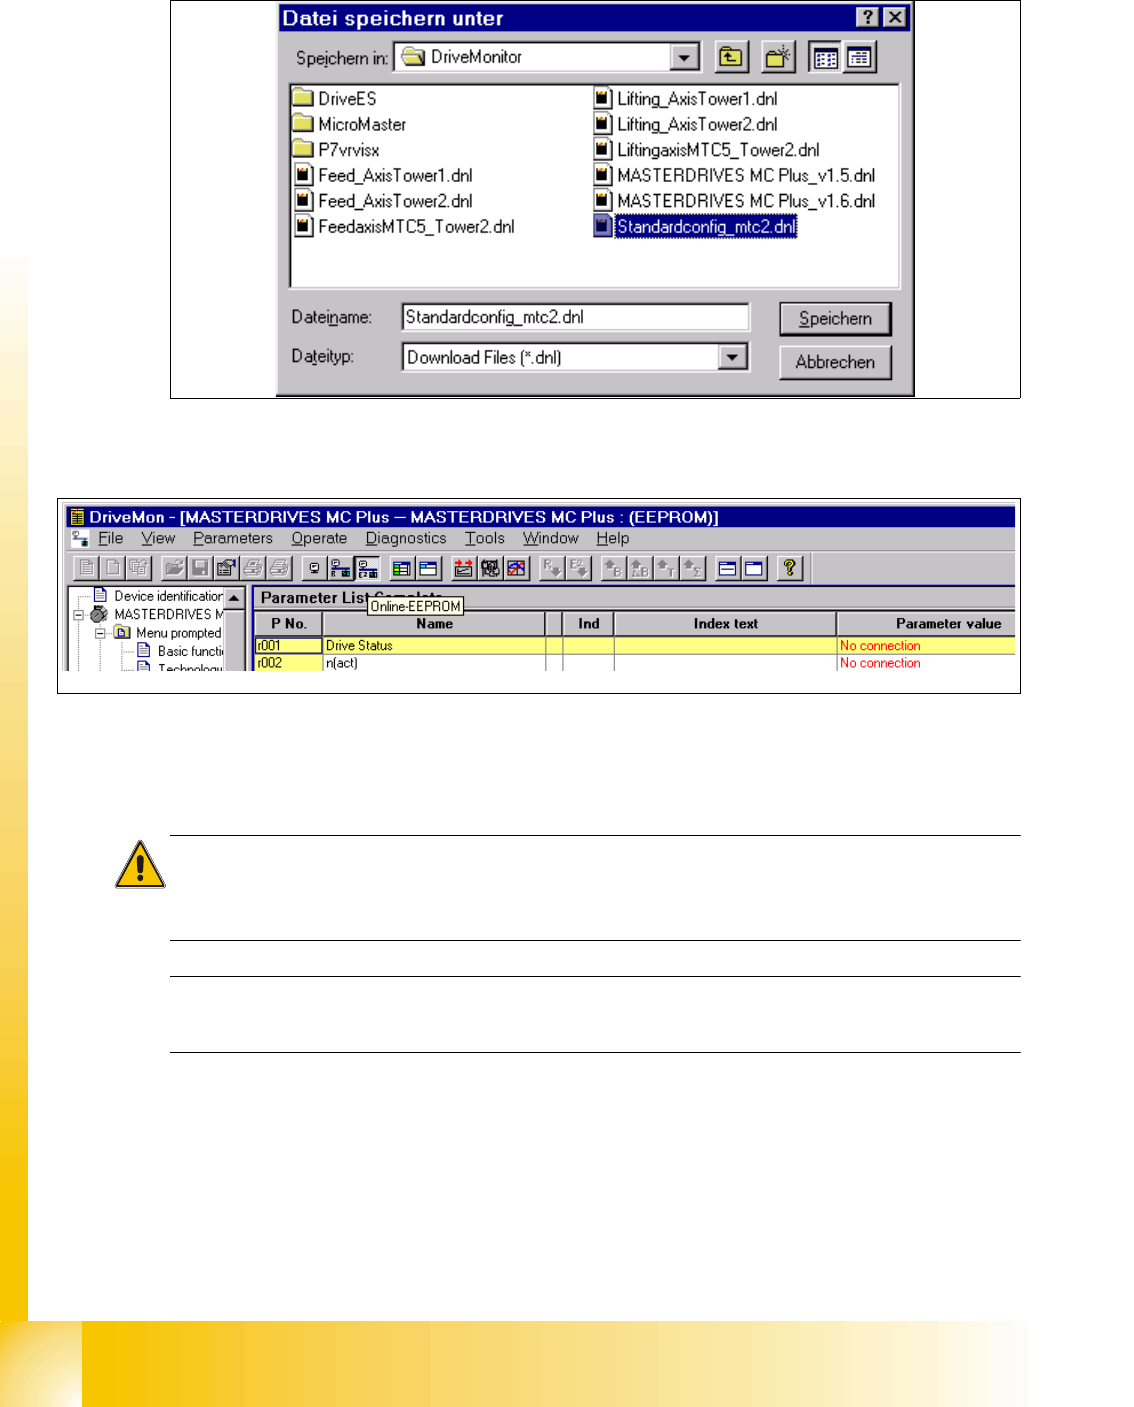This screenshot has width=1134, height=1407.
Task: Click the question mark help button in dialog title
Action: coord(868,17)
